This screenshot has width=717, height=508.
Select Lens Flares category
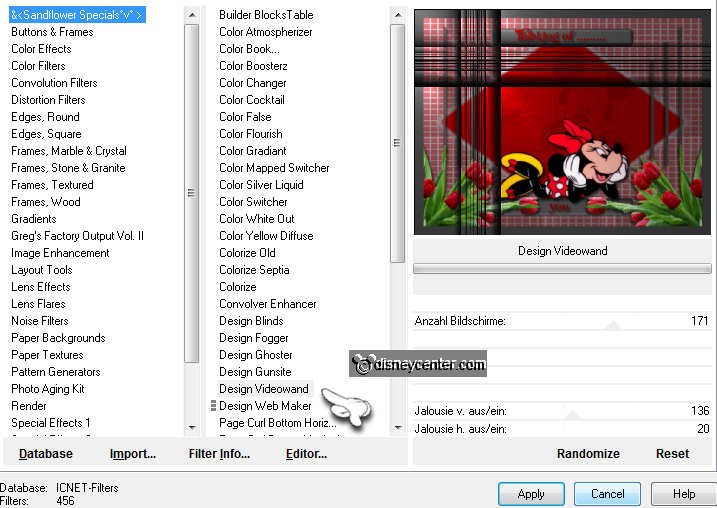click(38, 304)
